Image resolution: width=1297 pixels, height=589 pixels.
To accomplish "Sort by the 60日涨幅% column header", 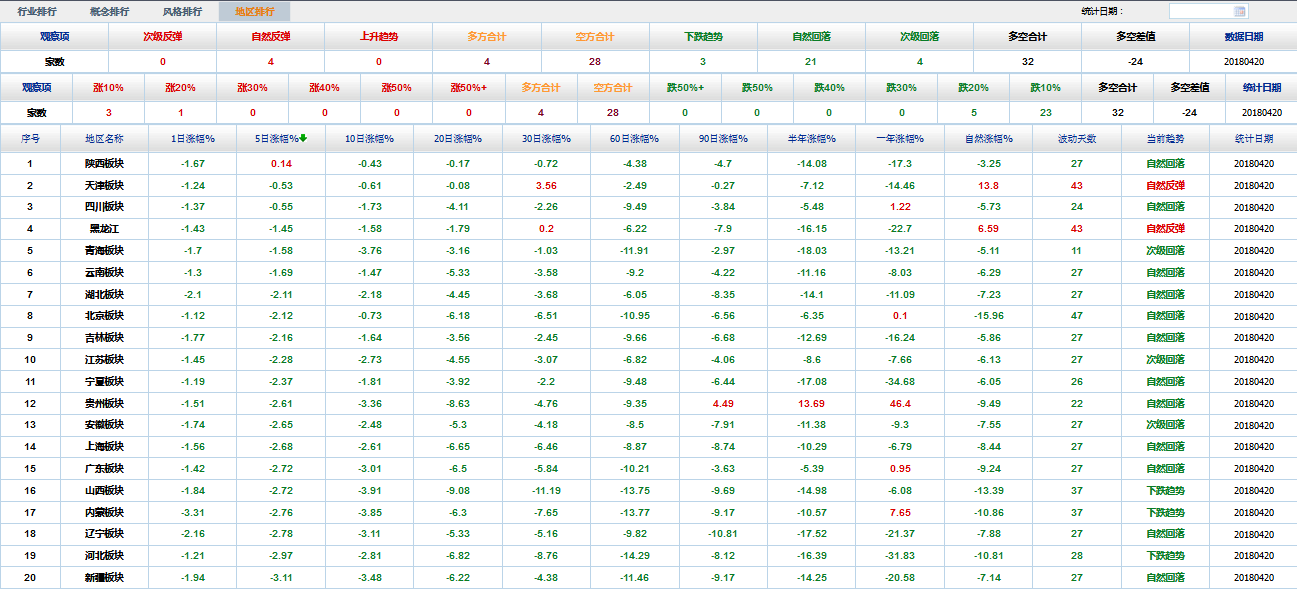I will point(634,138).
